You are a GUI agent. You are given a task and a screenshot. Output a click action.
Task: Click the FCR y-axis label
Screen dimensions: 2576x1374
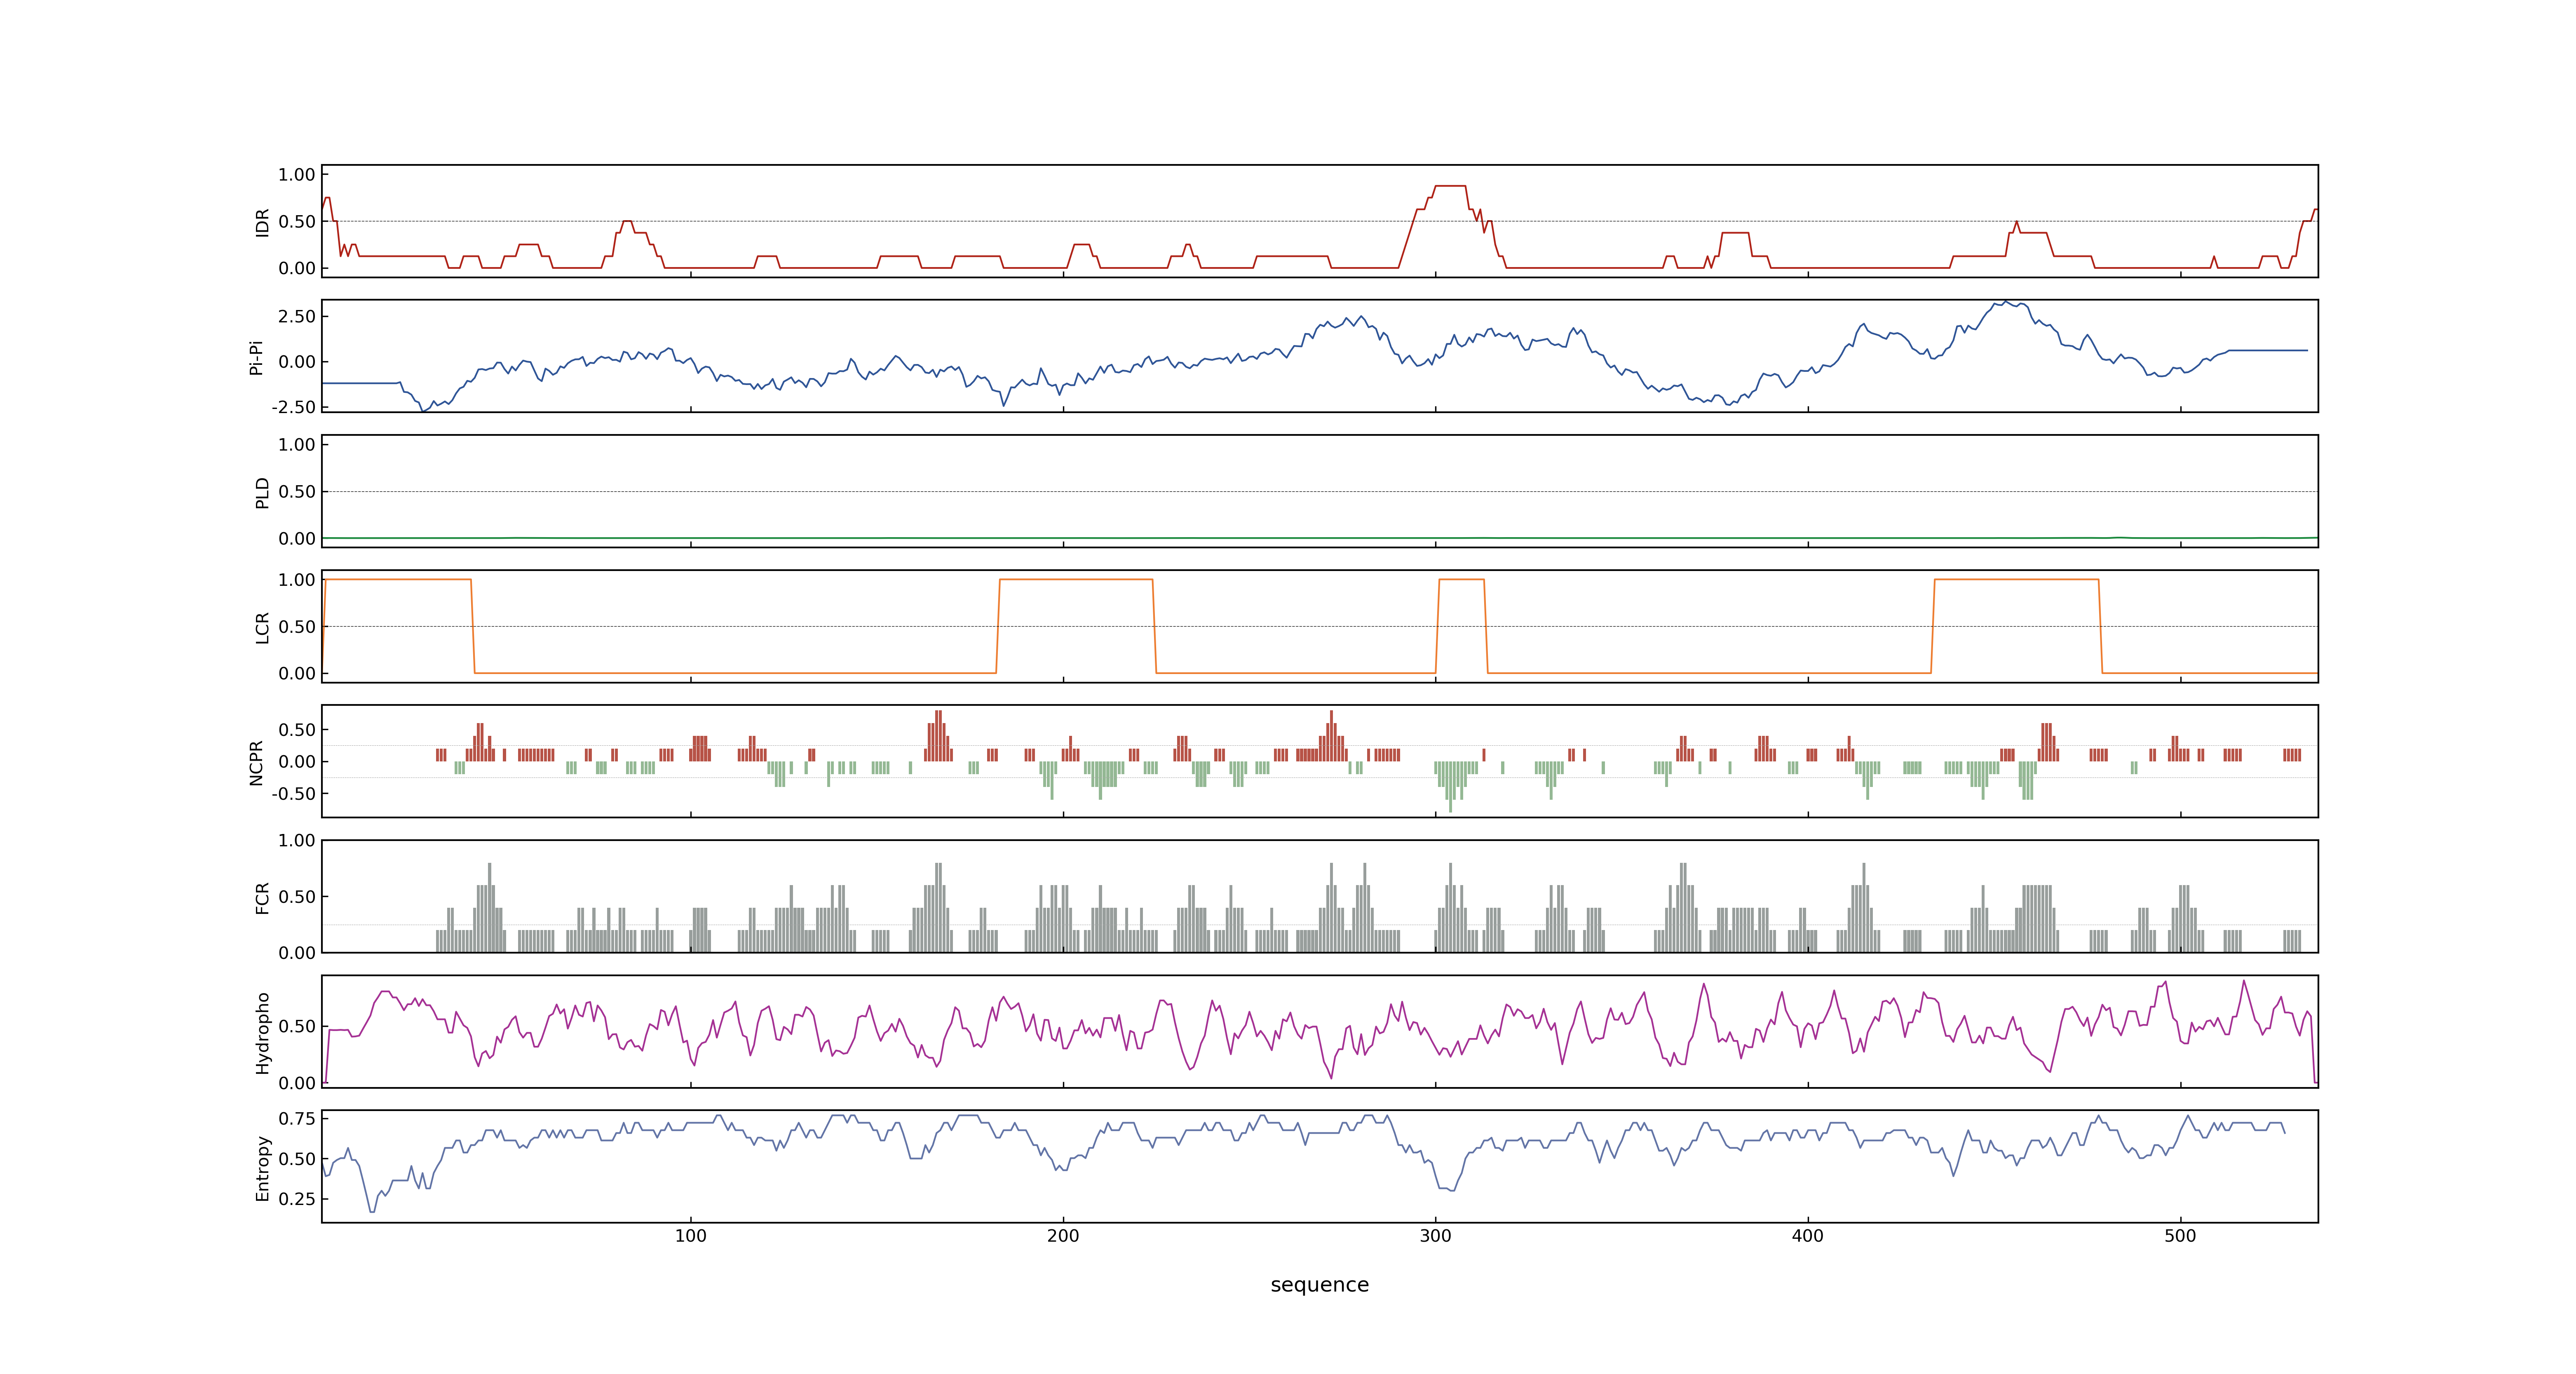(x=262, y=897)
